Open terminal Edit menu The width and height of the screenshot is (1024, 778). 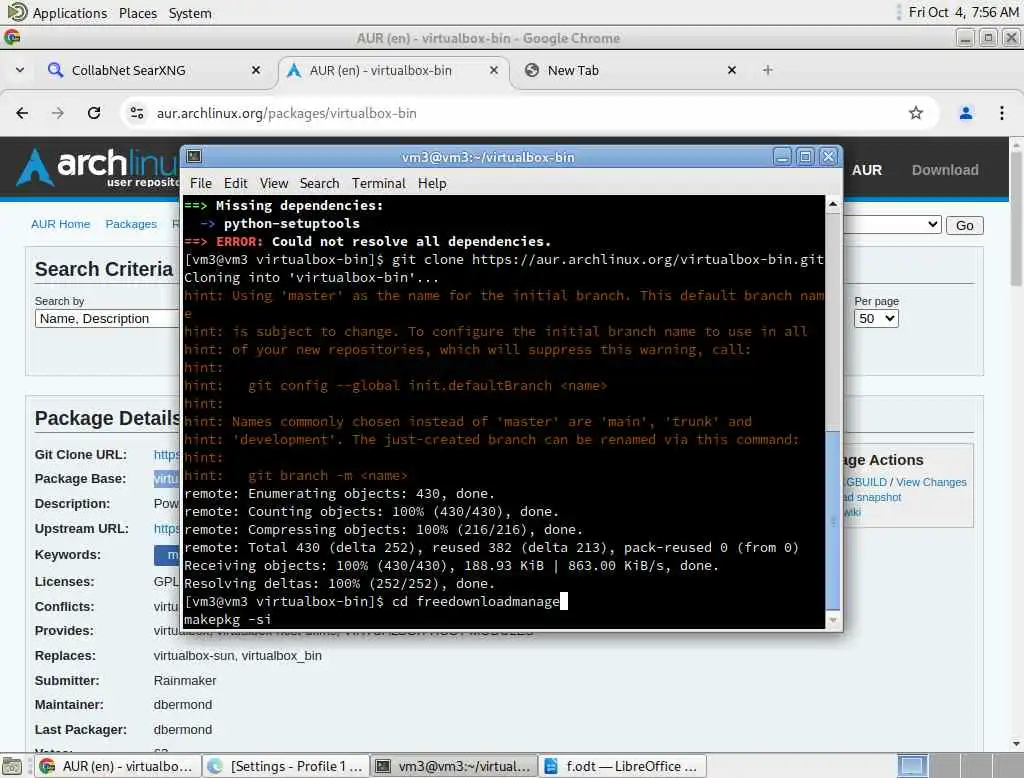(235, 184)
